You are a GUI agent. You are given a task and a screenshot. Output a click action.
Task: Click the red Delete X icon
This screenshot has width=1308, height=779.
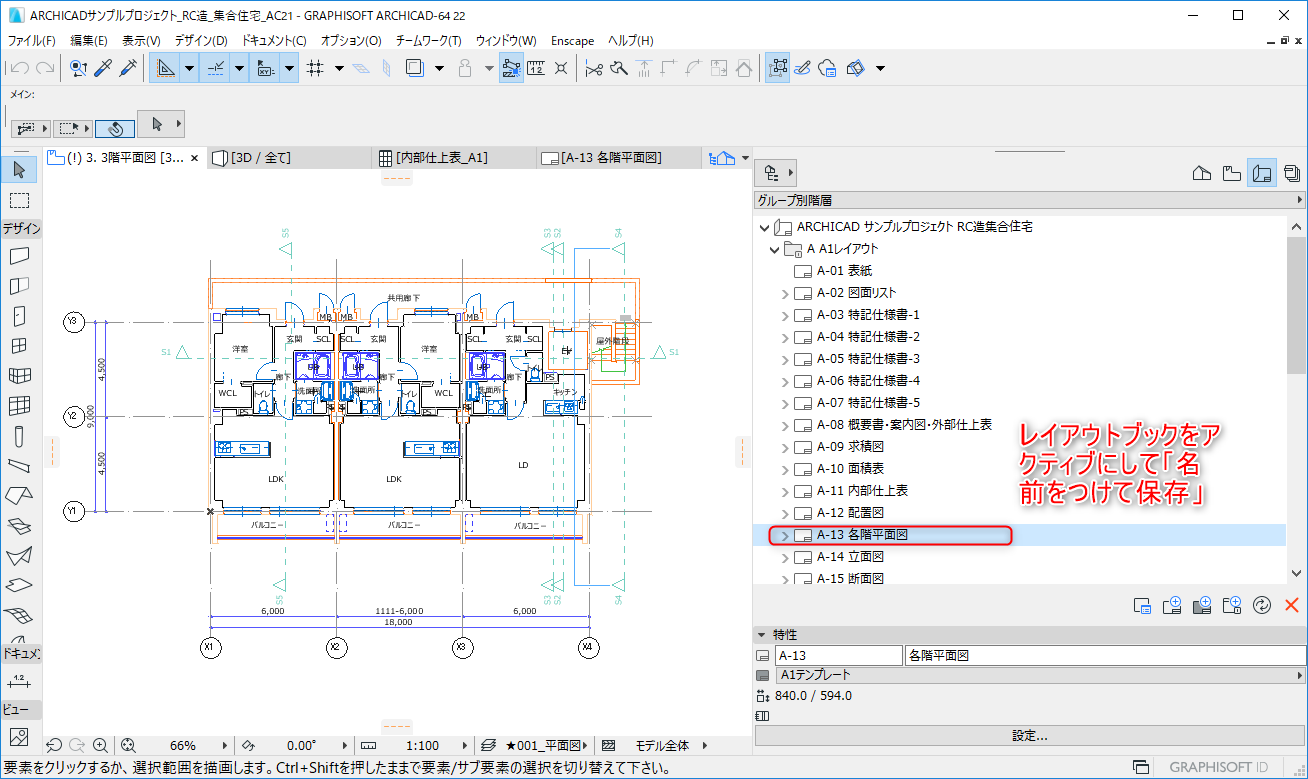coord(1291,605)
